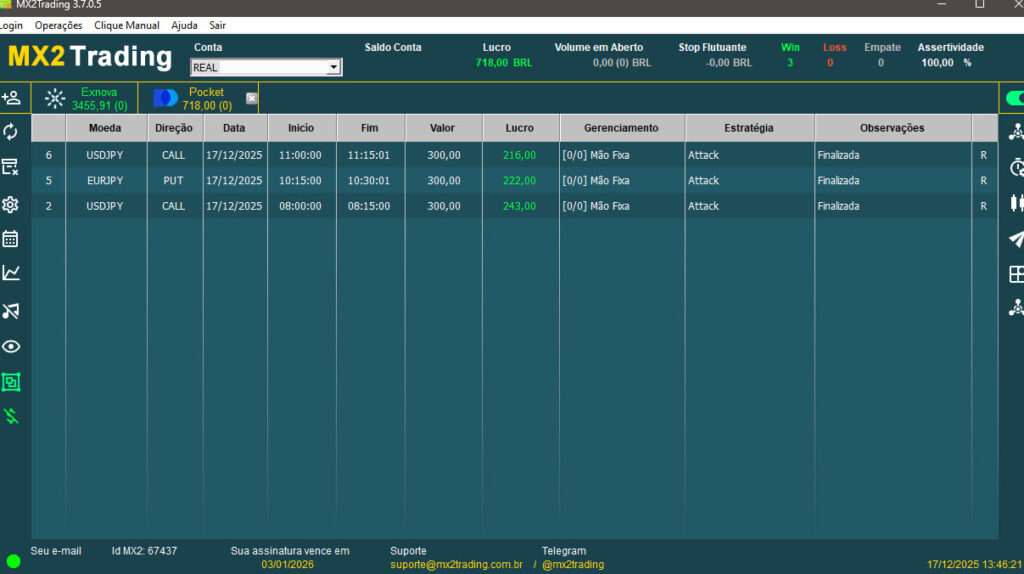The image size is (1024, 574).
Task: Close the Pocket broker tab
Action: 252,98
